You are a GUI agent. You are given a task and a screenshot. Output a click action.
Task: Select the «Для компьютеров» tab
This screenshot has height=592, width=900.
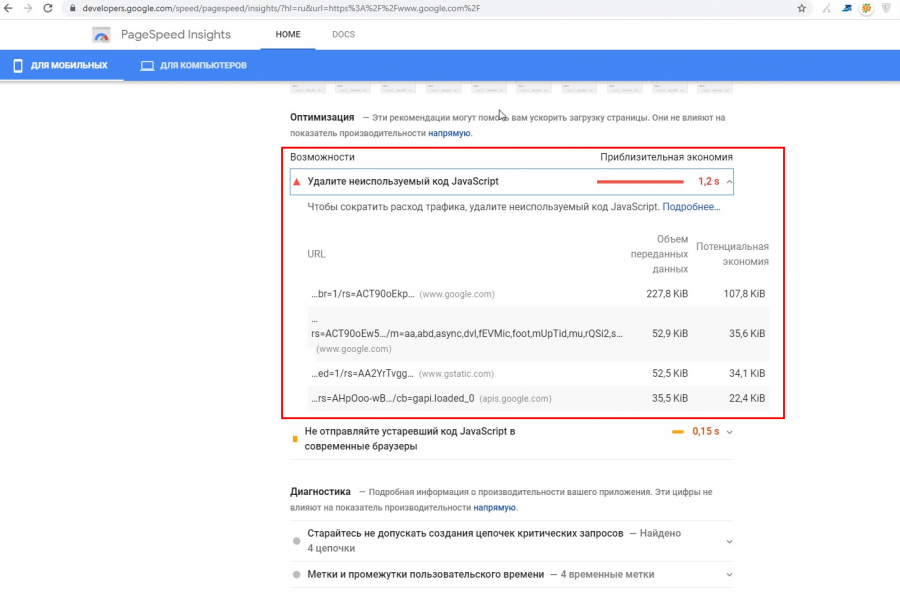(x=203, y=66)
